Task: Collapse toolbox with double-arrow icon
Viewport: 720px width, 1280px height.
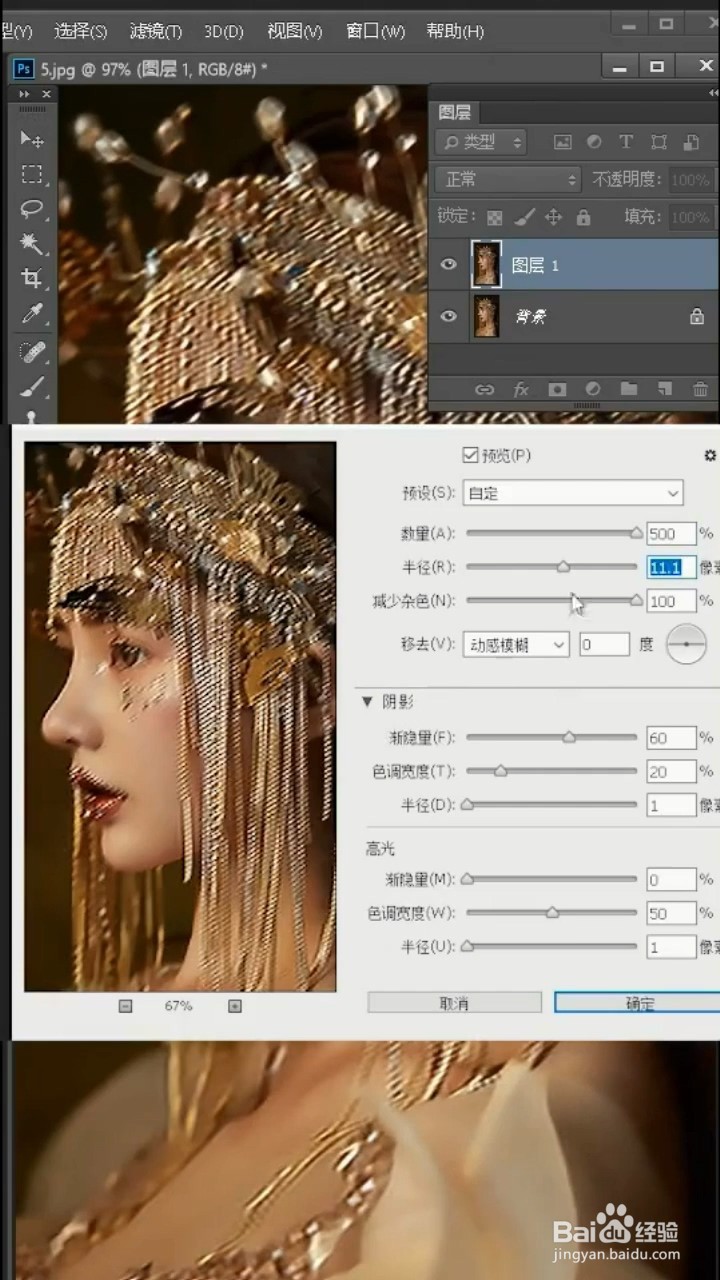Action: 24,94
